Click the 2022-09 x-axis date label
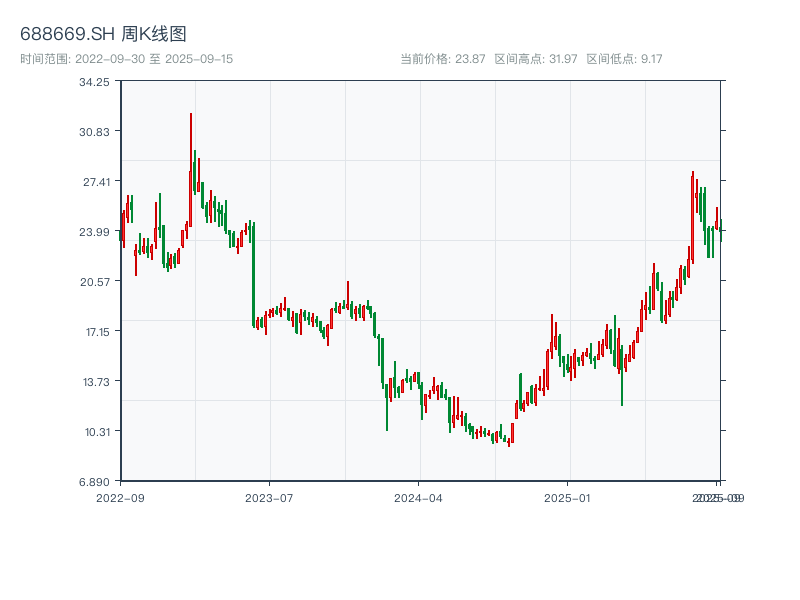The image size is (800, 600). [120, 497]
